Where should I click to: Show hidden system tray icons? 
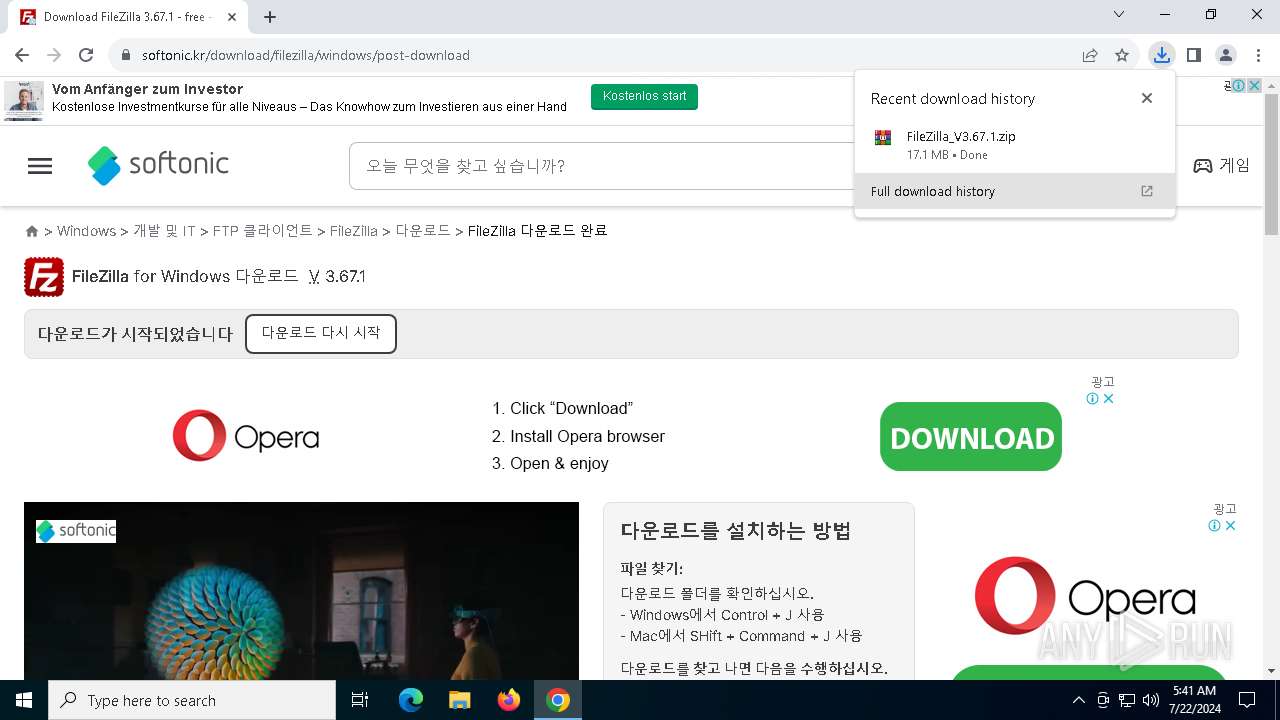[x=1078, y=700]
